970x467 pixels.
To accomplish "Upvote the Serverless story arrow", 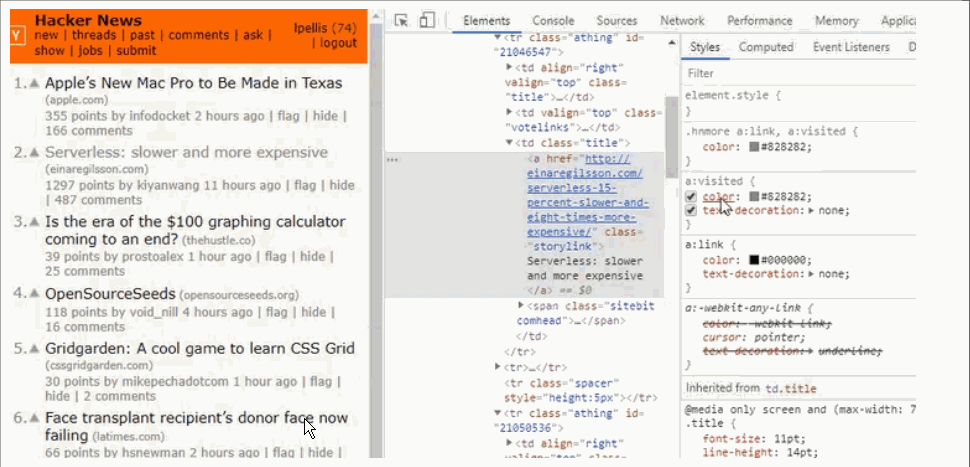I will coord(35,152).
